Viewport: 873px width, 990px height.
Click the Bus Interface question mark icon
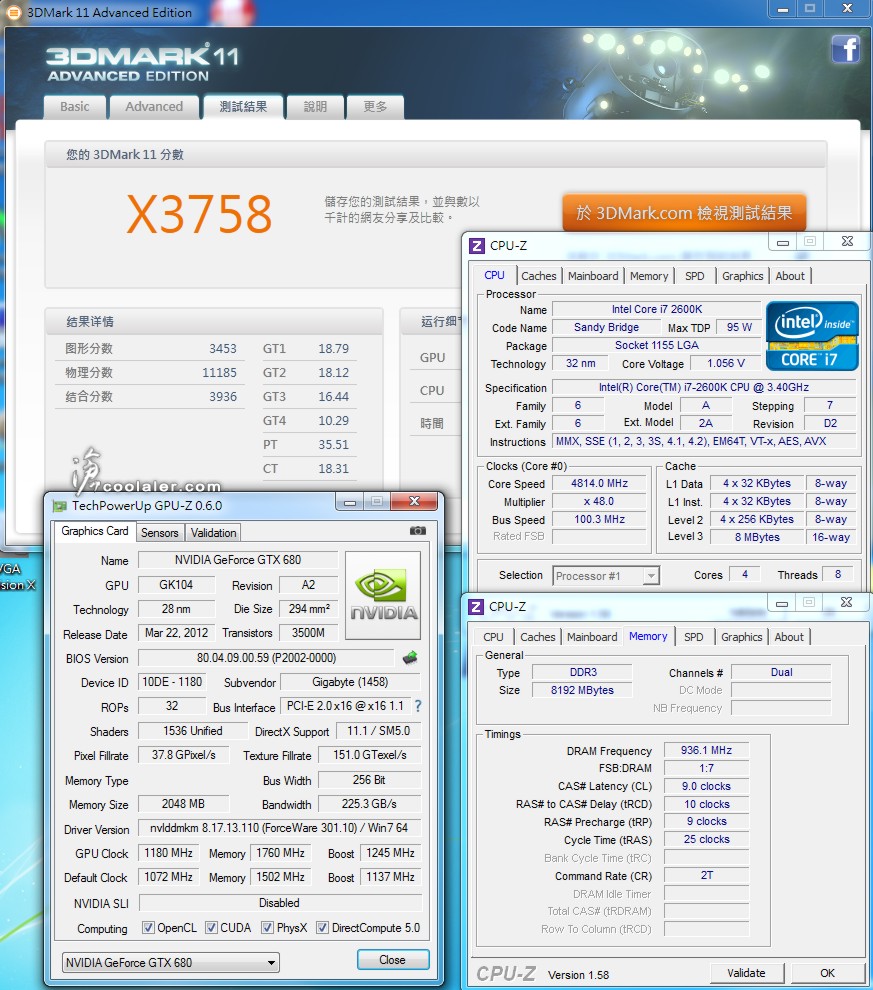pyautogui.click(x=418, y=706)
